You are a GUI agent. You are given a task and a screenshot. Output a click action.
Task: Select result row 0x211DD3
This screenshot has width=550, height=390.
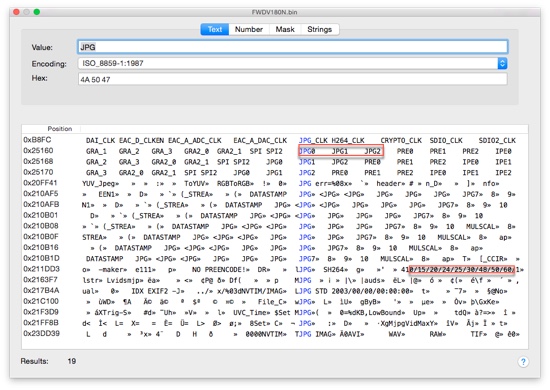pyautogui.click(x=275, y=269)
